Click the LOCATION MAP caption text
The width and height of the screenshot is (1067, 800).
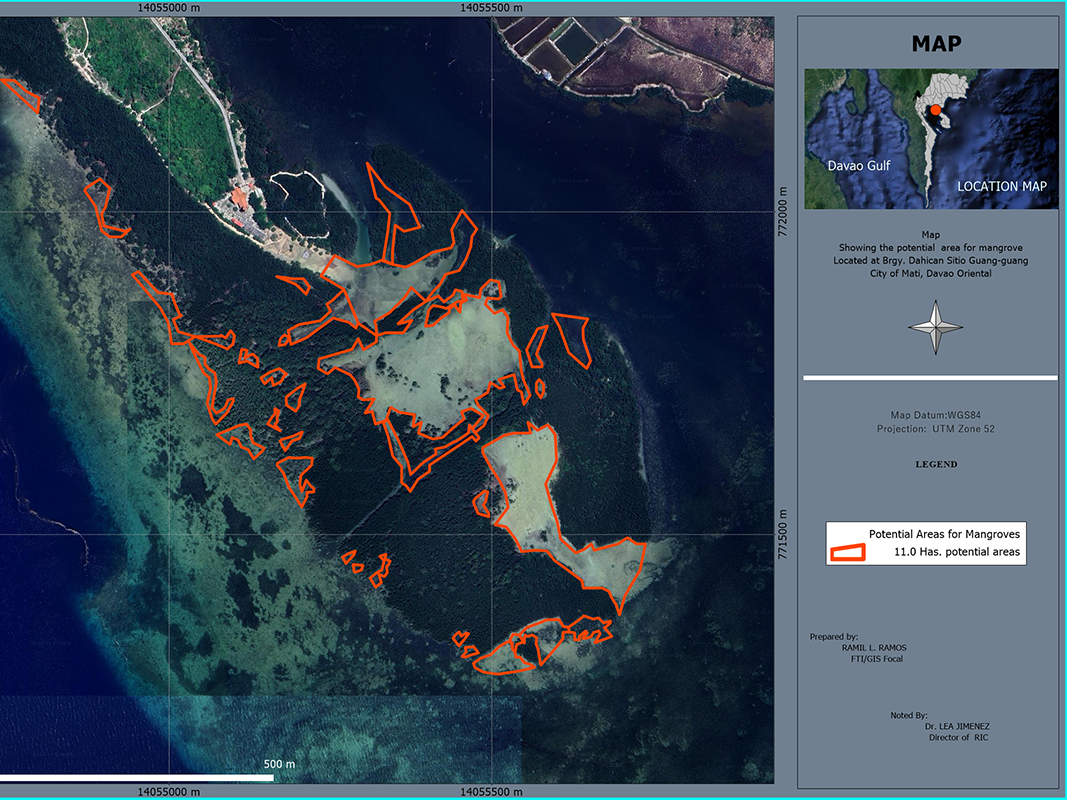(1001, 187)
